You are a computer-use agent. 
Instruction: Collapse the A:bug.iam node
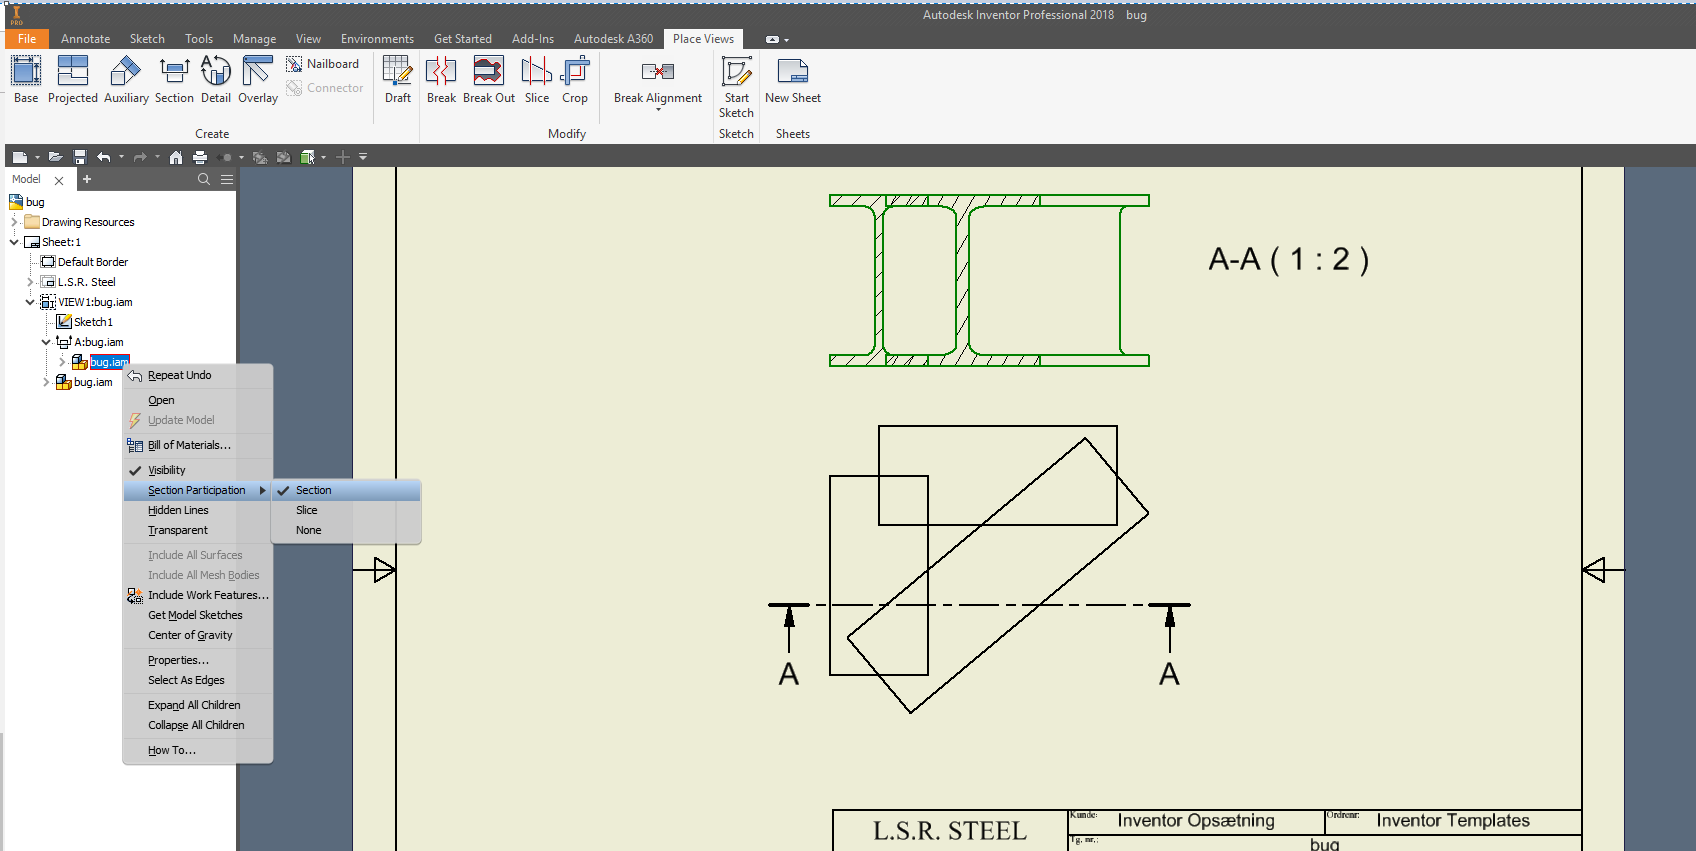tap(46, 342)
